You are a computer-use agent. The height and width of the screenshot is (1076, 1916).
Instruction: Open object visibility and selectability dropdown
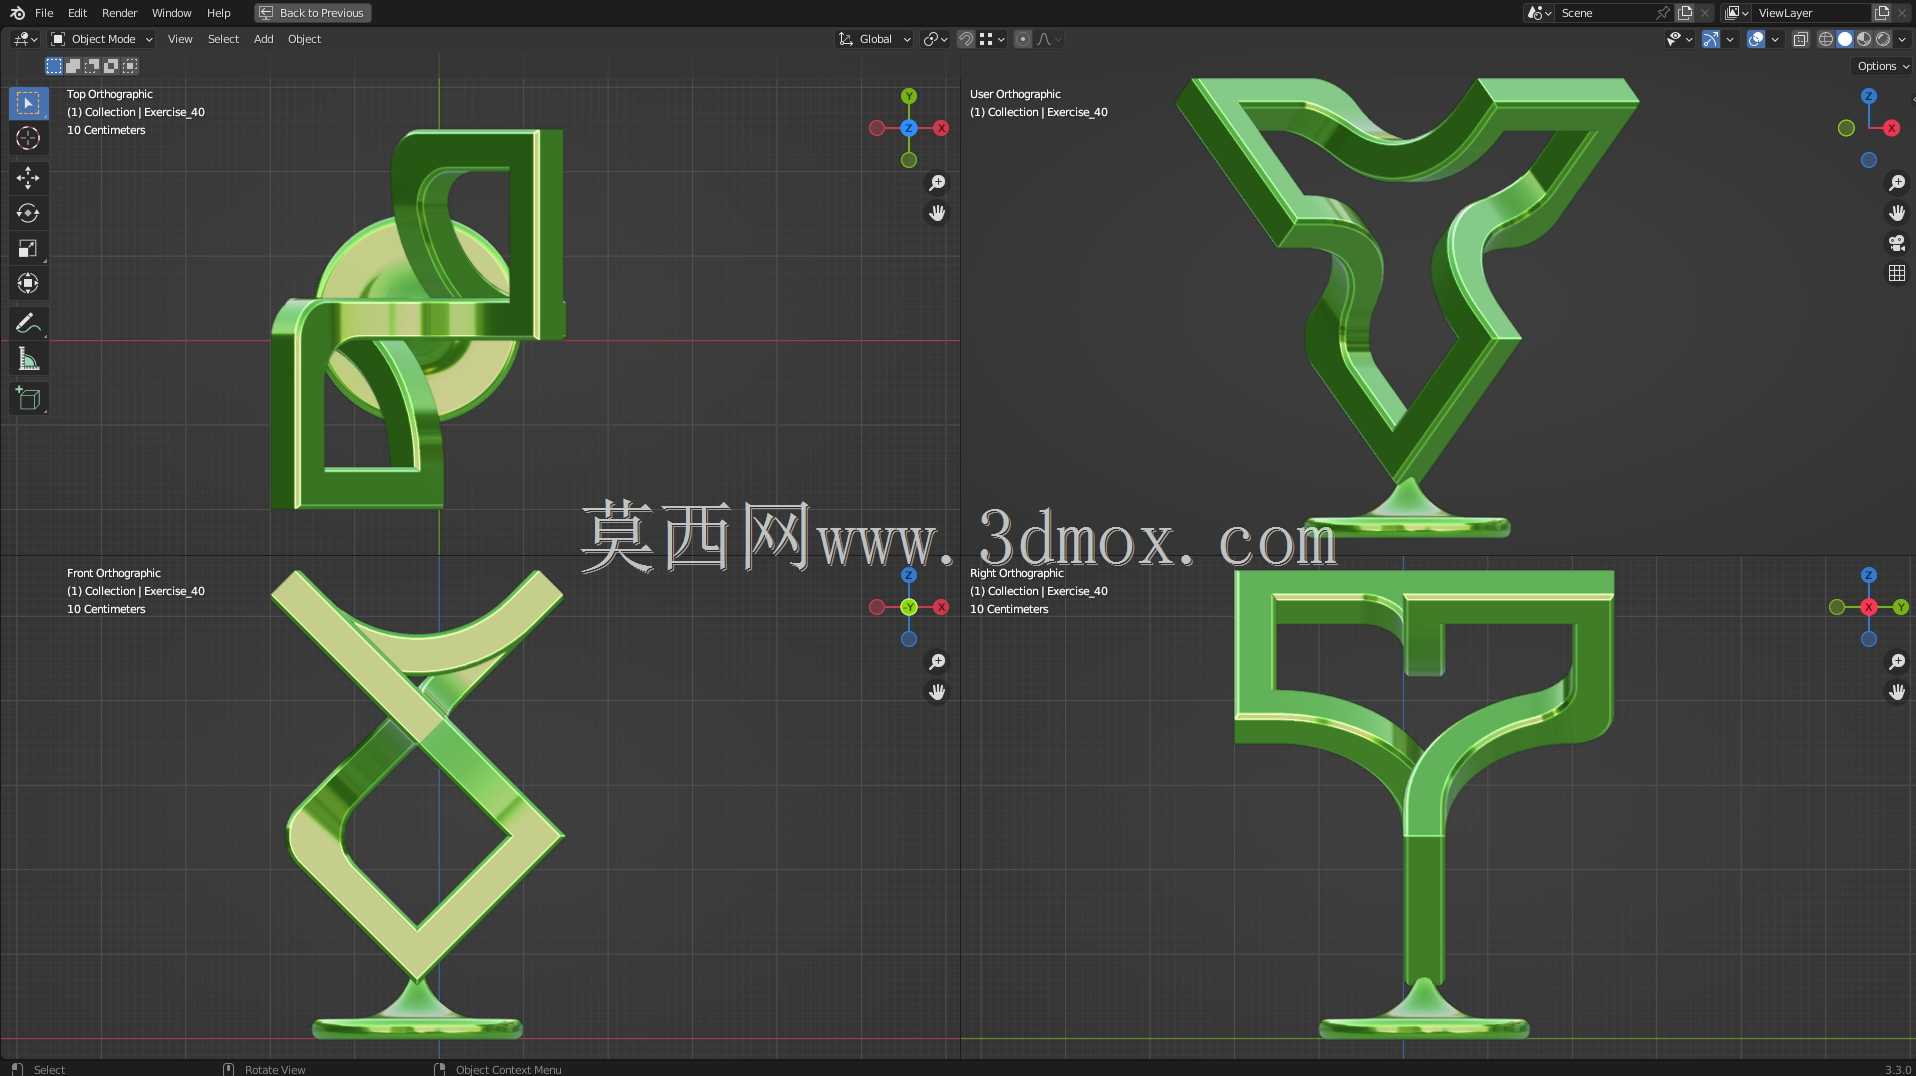tap(1679, 39)
